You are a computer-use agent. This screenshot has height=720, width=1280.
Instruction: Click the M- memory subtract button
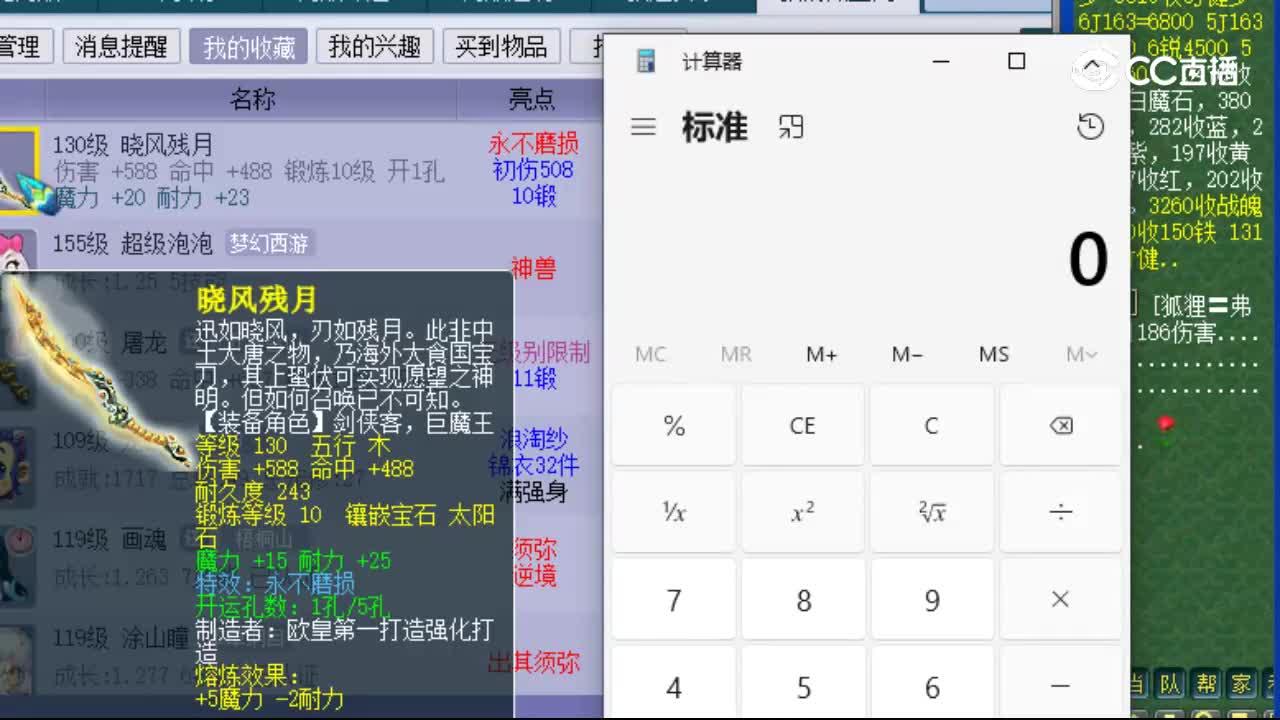coord(907,354)
